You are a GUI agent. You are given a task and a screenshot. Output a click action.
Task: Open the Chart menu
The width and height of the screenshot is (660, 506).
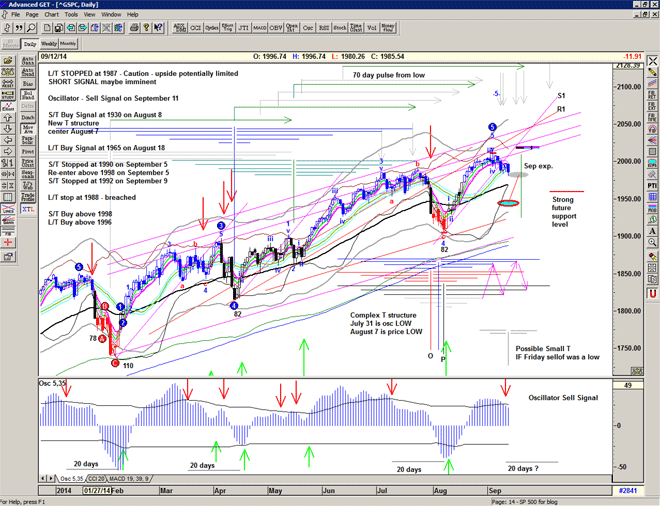click(x=51, y=15)
